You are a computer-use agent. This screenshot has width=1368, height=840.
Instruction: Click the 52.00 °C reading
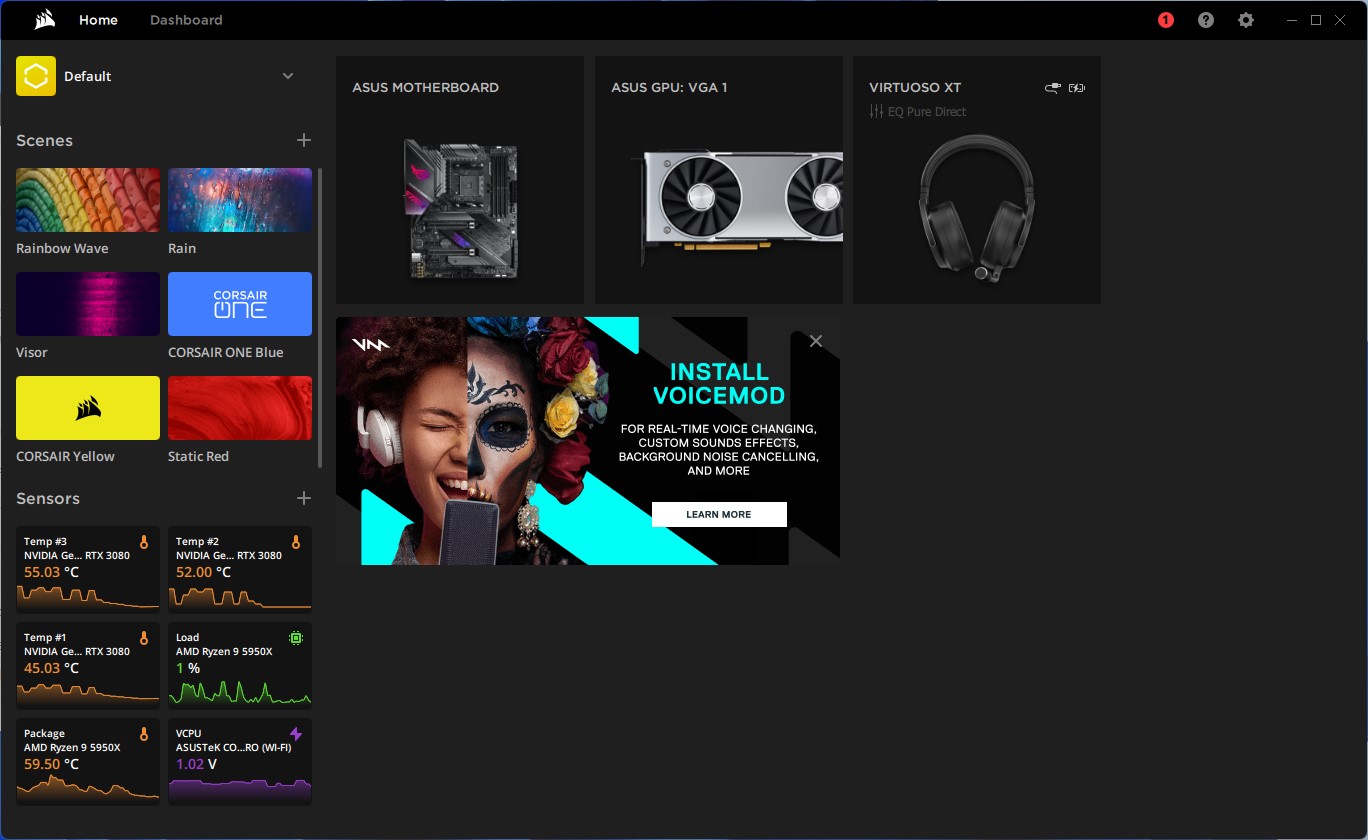pos(203,572)
